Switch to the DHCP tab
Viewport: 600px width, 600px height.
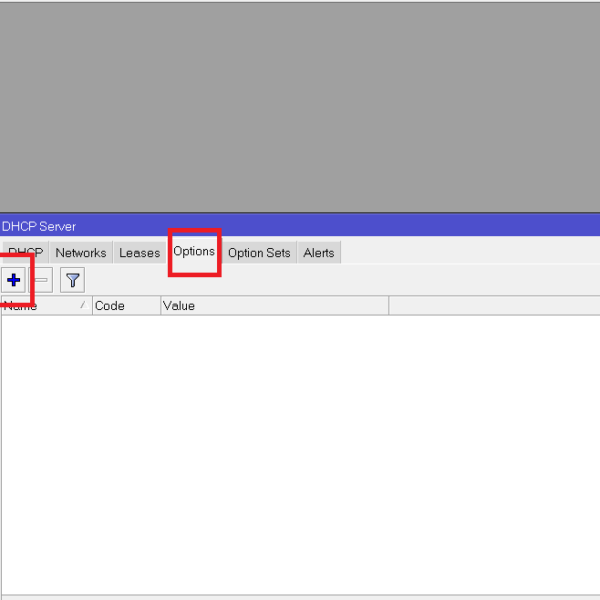point(25,253)
